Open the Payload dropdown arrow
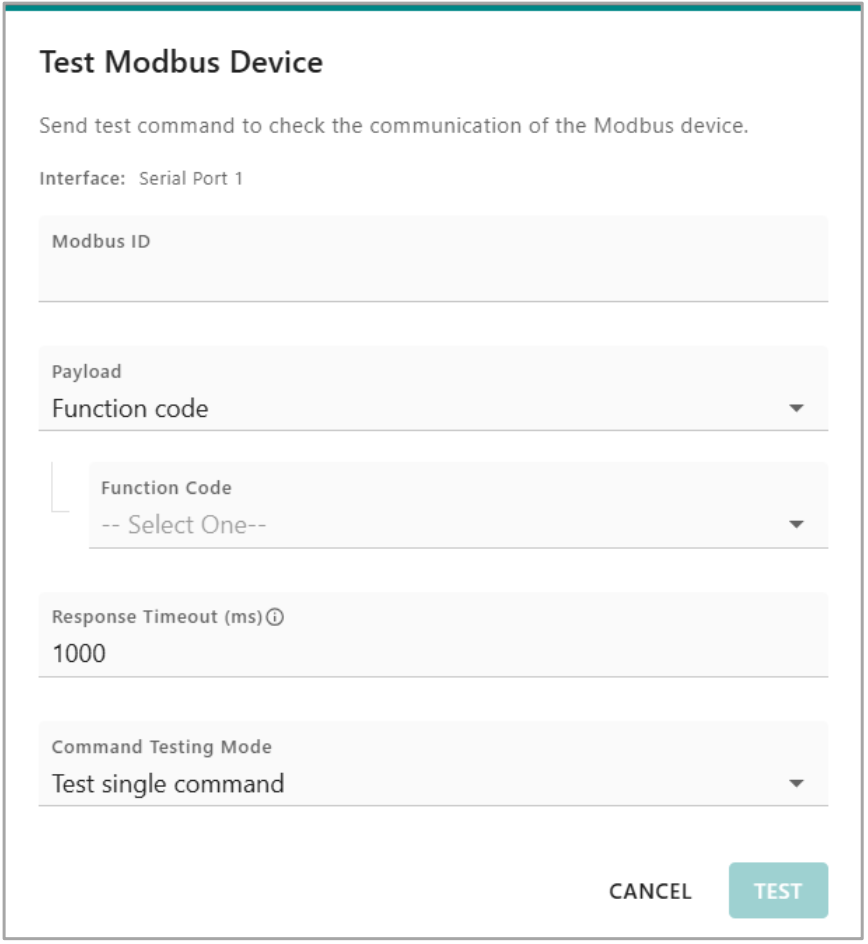Image resolution: width=868 pixels, height=944 pixels. tap(796, 409)
